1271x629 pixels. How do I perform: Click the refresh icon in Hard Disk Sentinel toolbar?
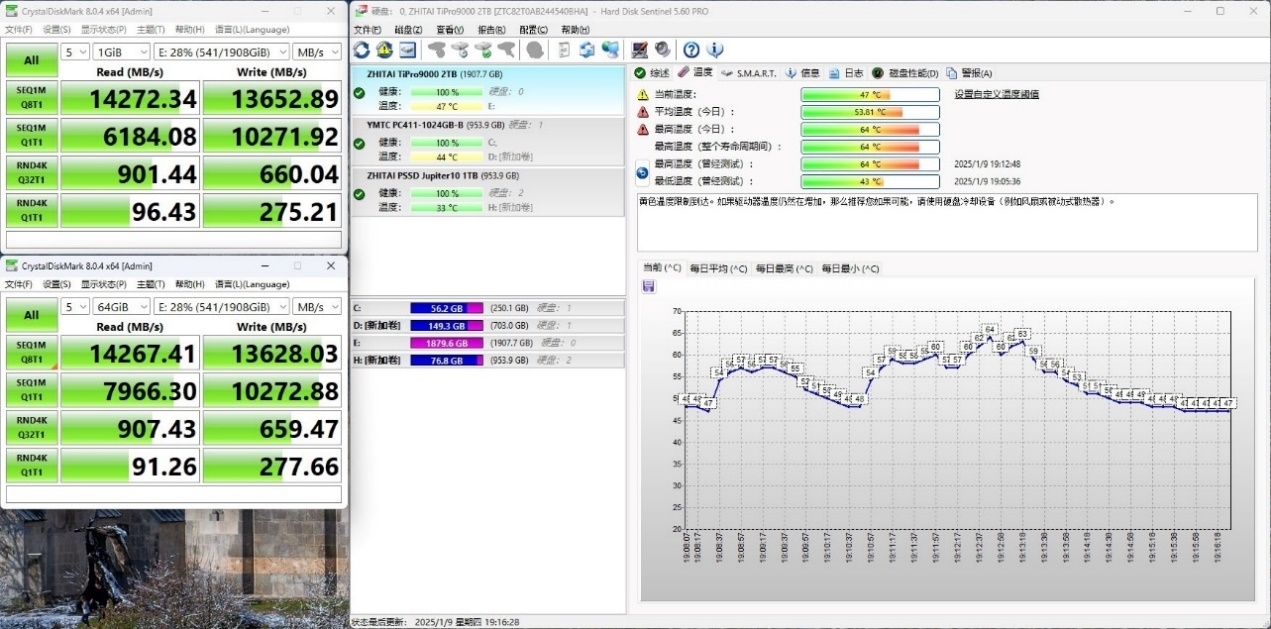pos(361,50)
